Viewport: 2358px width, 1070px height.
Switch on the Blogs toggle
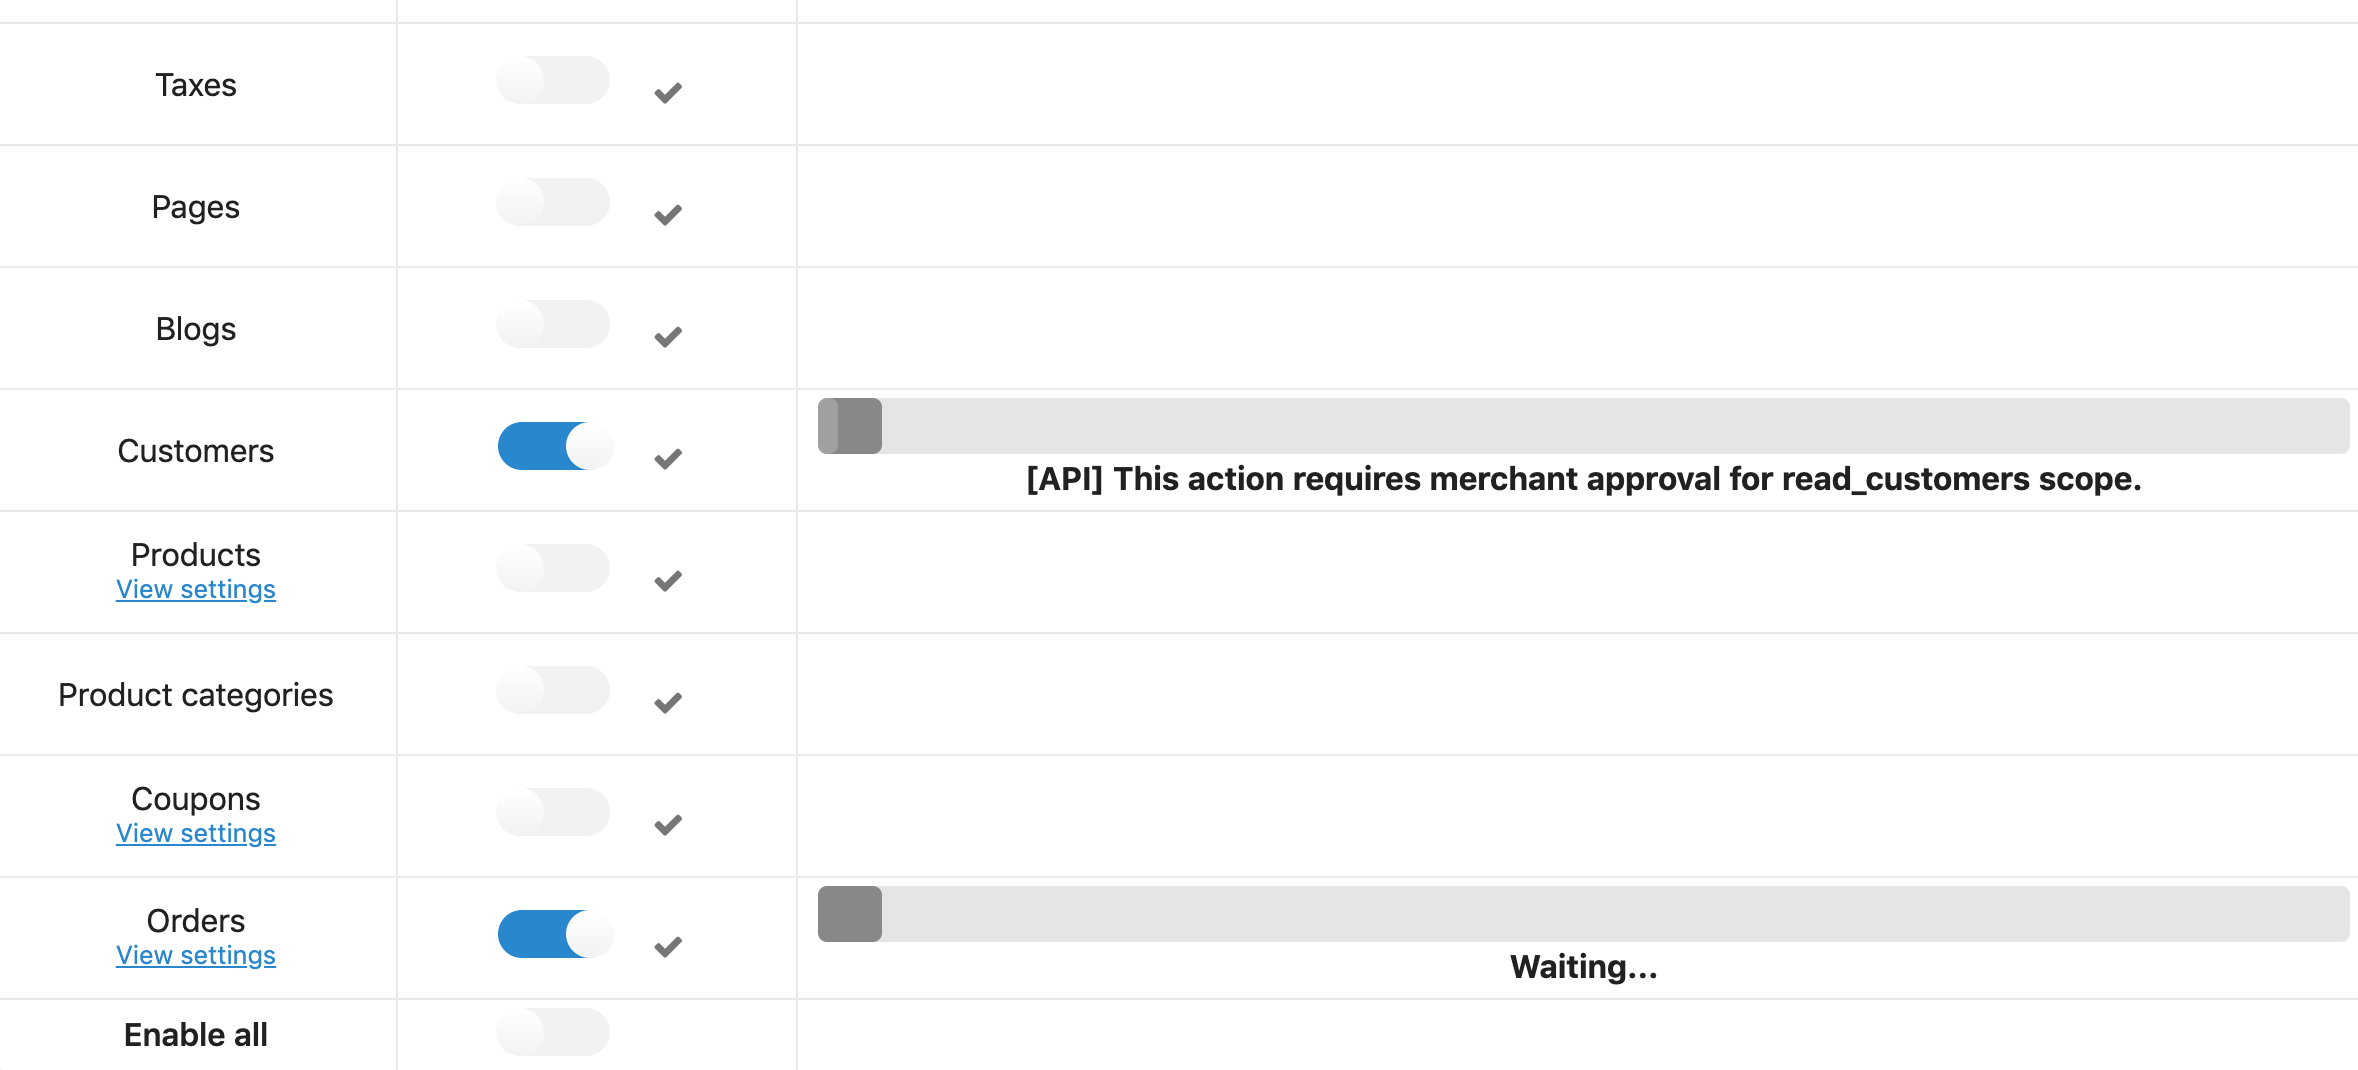point(553,324)
